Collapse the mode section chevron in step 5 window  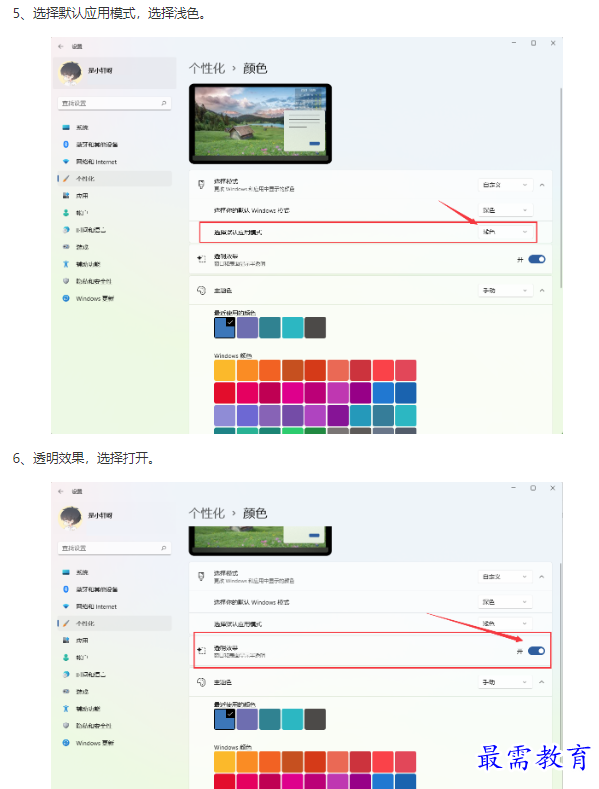click(x=542, y=185)
